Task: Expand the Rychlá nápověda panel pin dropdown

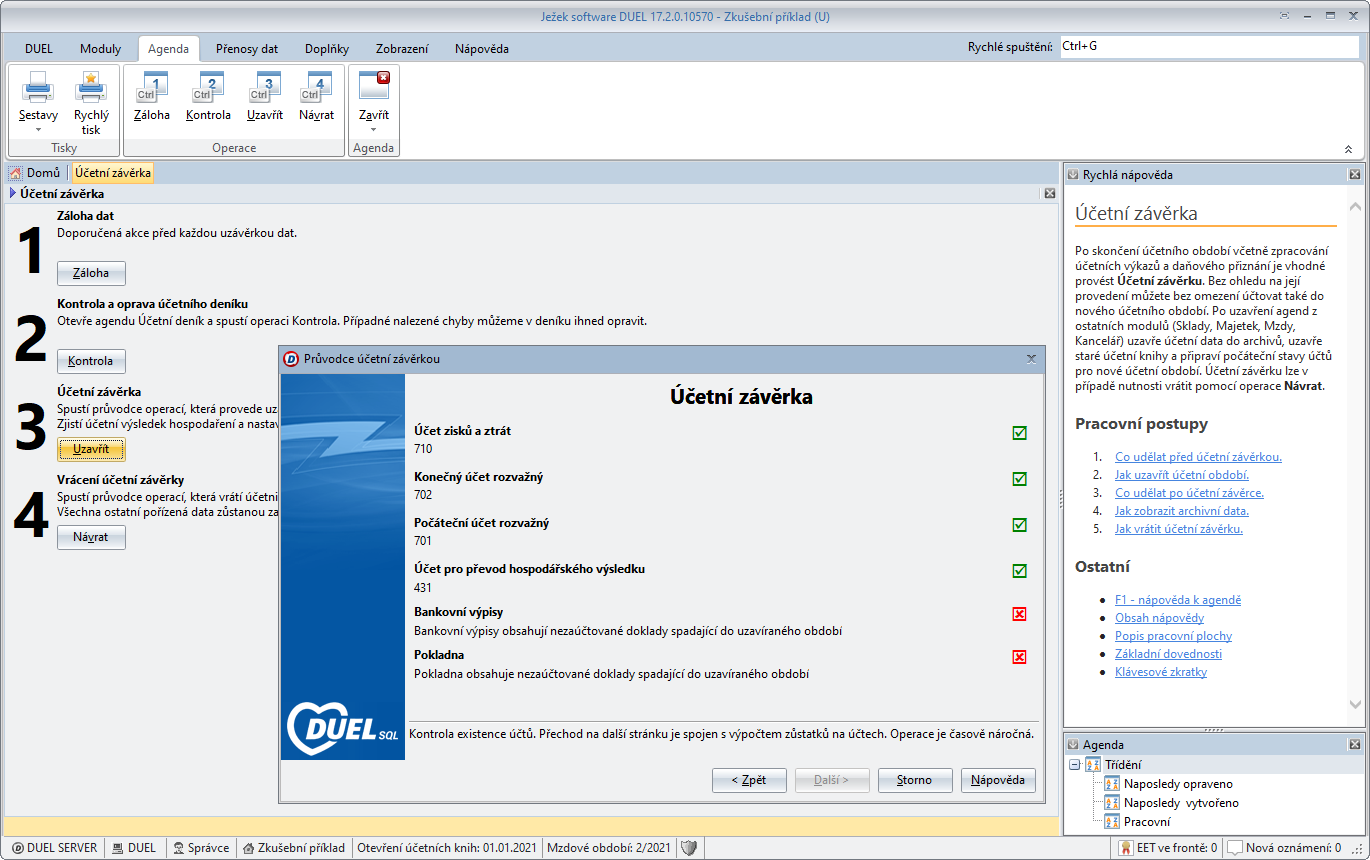Action: click(1073, 175)
